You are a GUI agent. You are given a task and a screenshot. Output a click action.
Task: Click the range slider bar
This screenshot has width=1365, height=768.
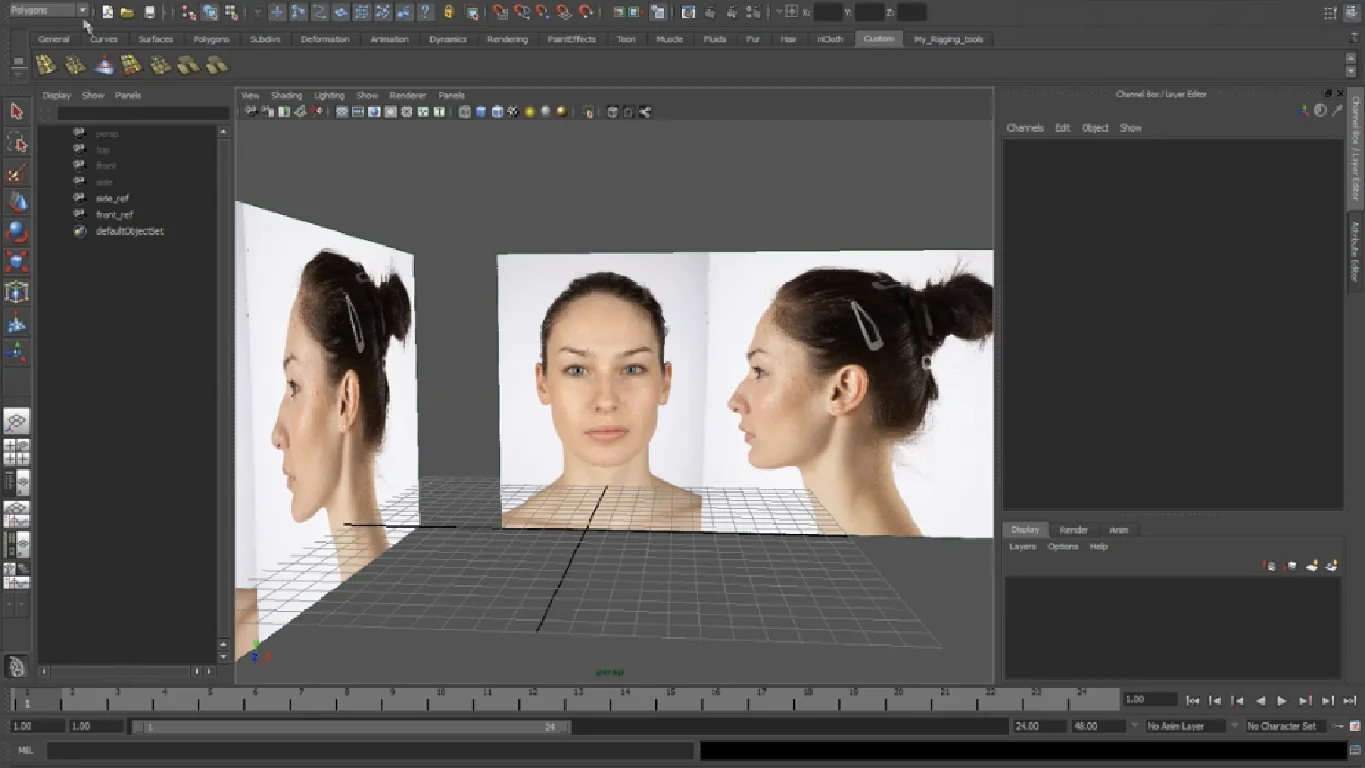(x=350, y=727)
